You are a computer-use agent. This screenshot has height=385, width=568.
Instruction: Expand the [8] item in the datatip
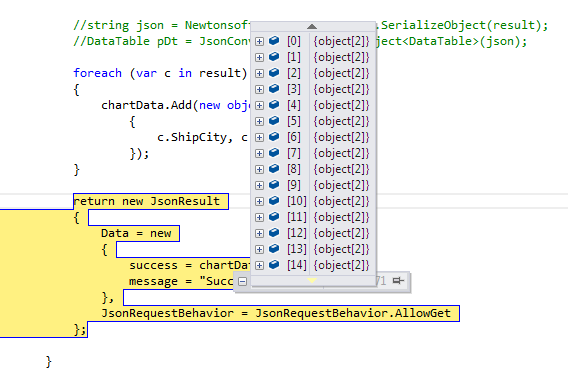(x=259, y=169)
